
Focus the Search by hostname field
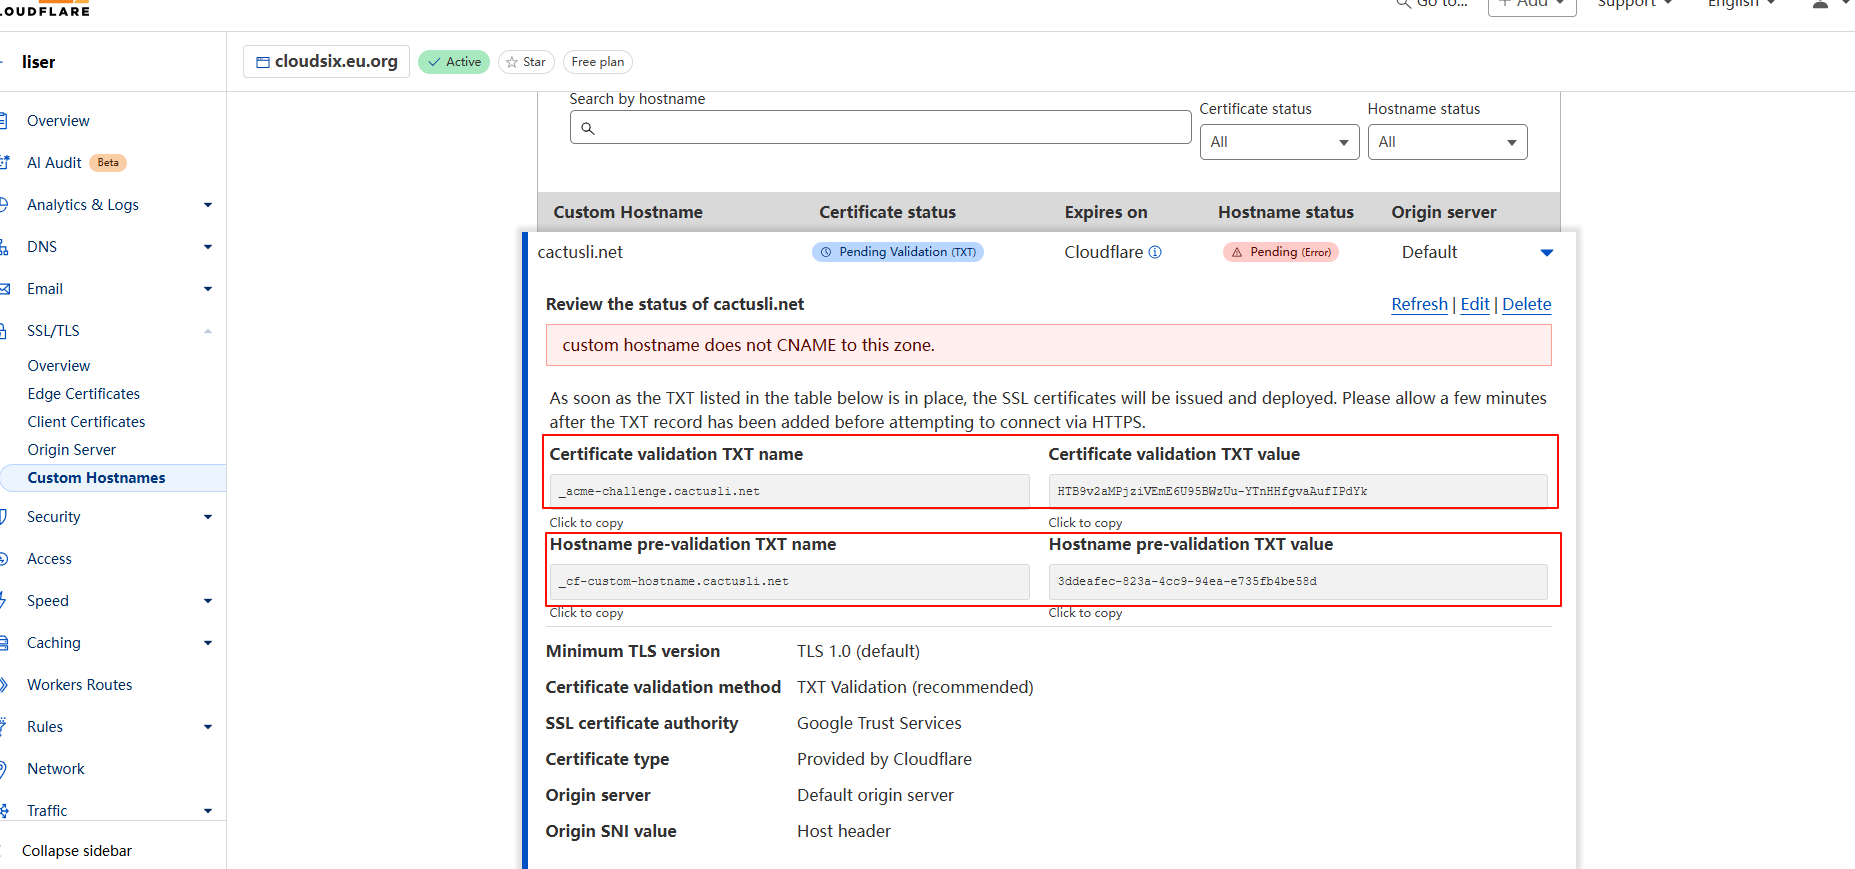[880, 127]
